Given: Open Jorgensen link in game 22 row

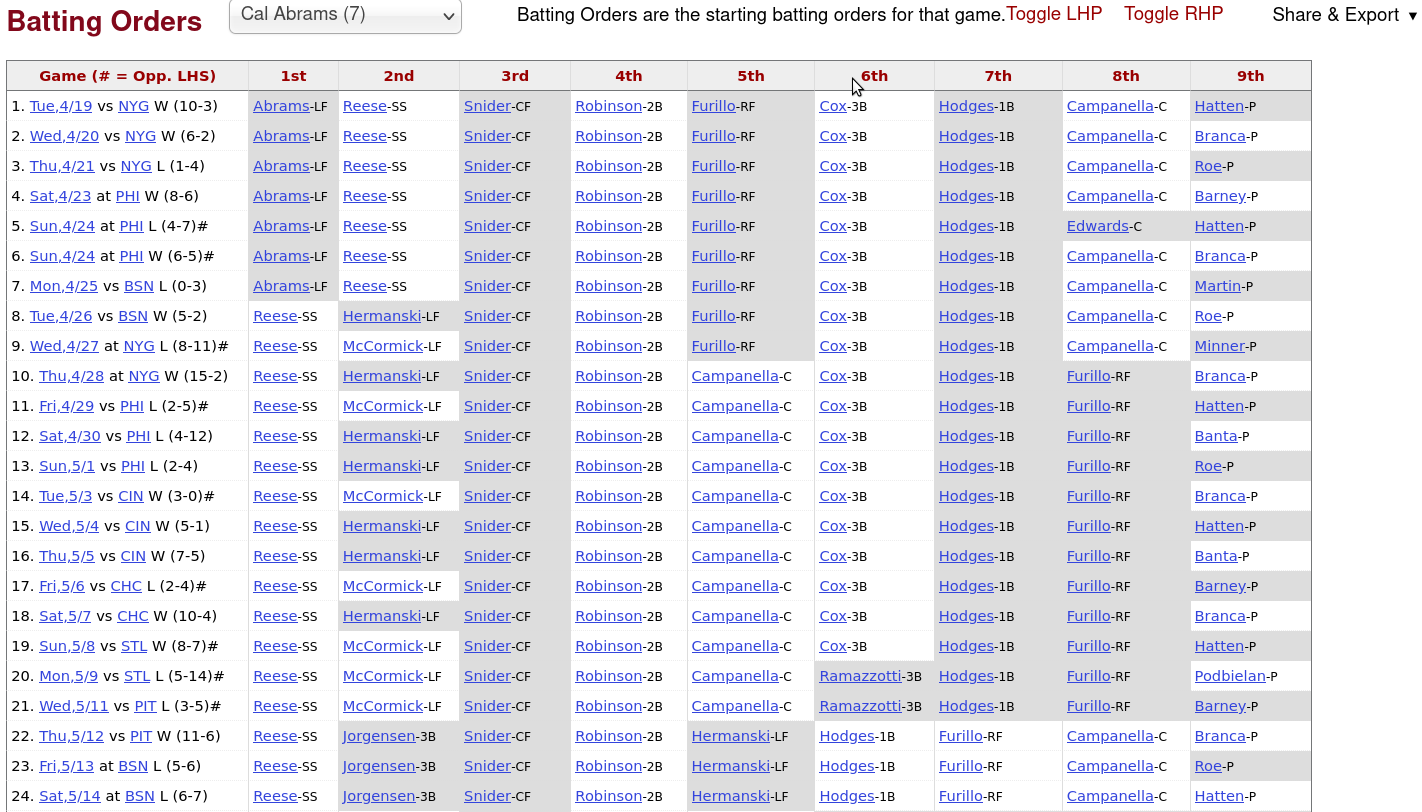Looking at the screenshot, I should (x=379, y=736).
